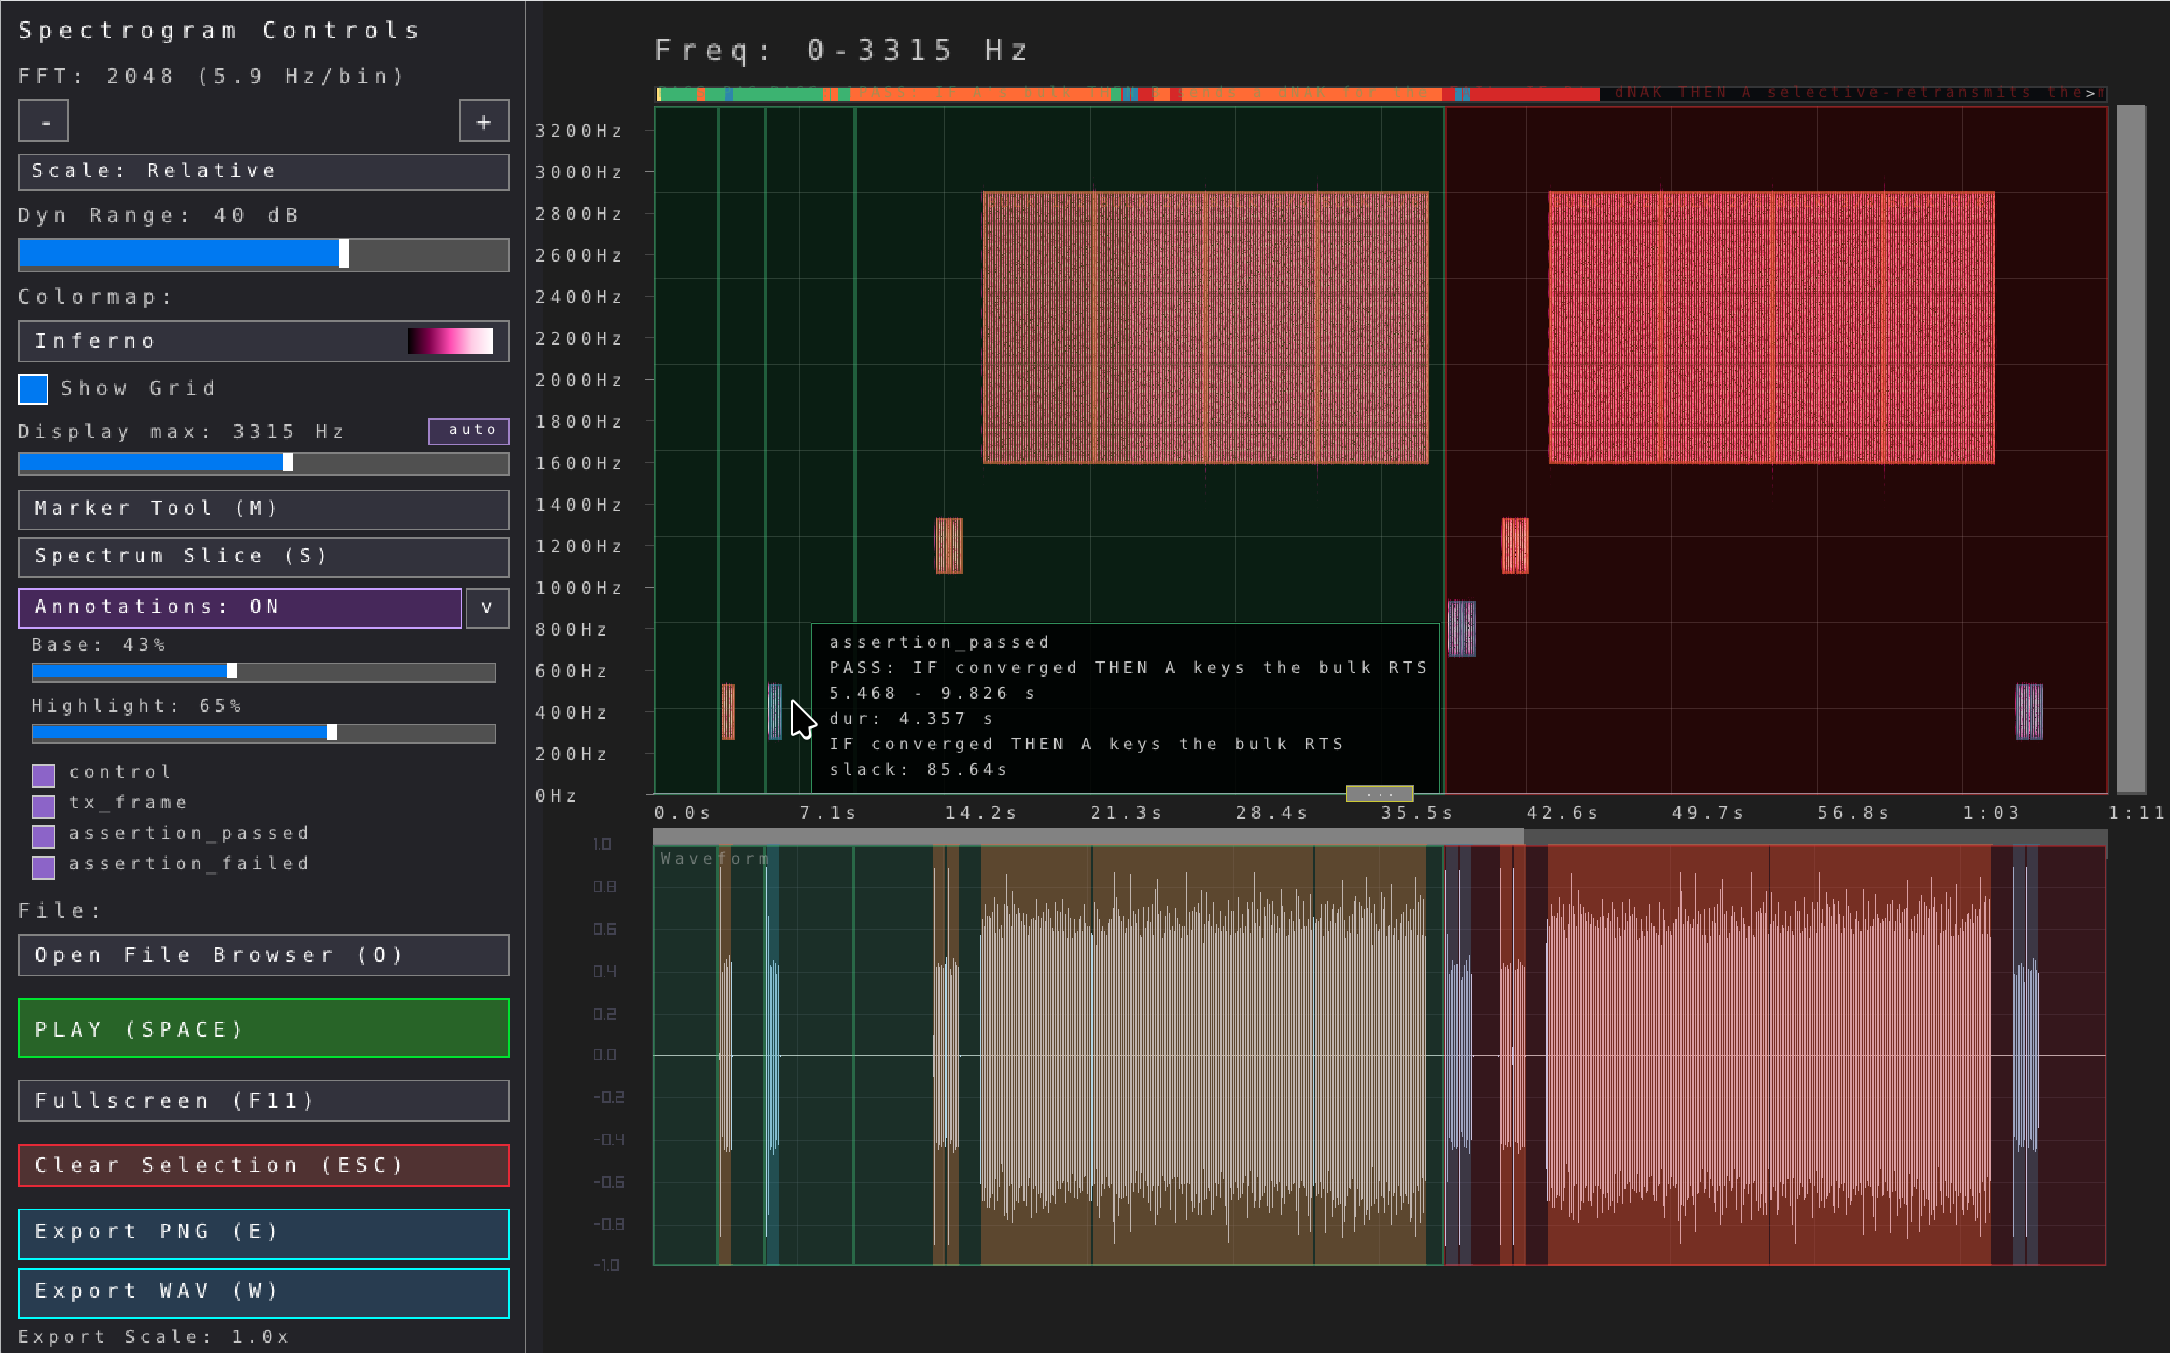This screenshot has width=2170, height=1353.
Task: Toggle the Show Grid checkbox
Action: point(33,389)
